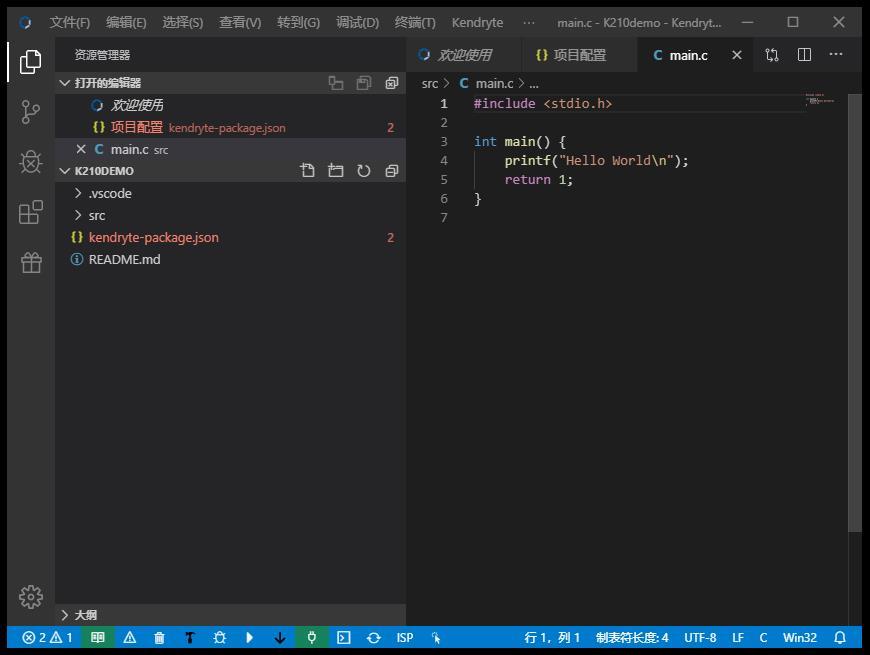Screen dimensions: 870x655
Task: Open the src breadcrumb dropdown
Action: tap(429, 84)
